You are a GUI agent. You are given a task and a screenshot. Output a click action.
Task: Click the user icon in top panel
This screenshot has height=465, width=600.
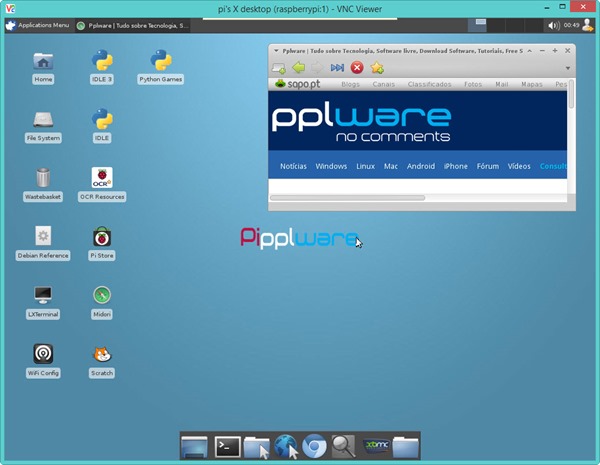588,25
